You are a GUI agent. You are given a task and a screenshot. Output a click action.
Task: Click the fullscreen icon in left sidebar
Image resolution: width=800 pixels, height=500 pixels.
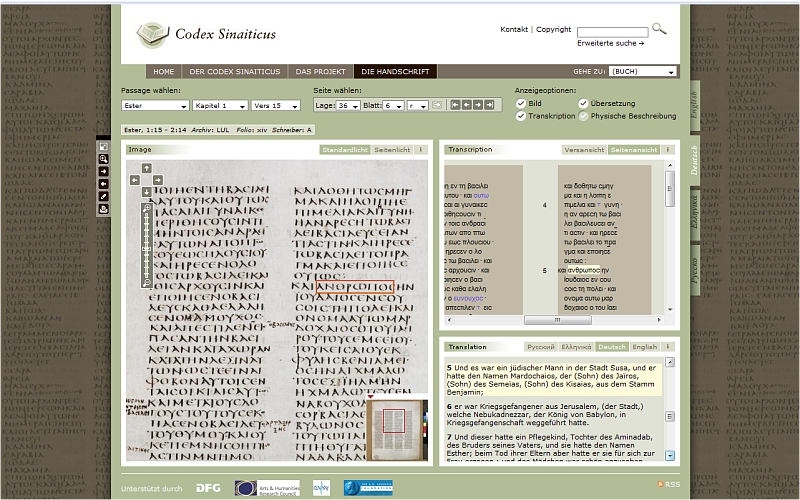coord(104,147)
